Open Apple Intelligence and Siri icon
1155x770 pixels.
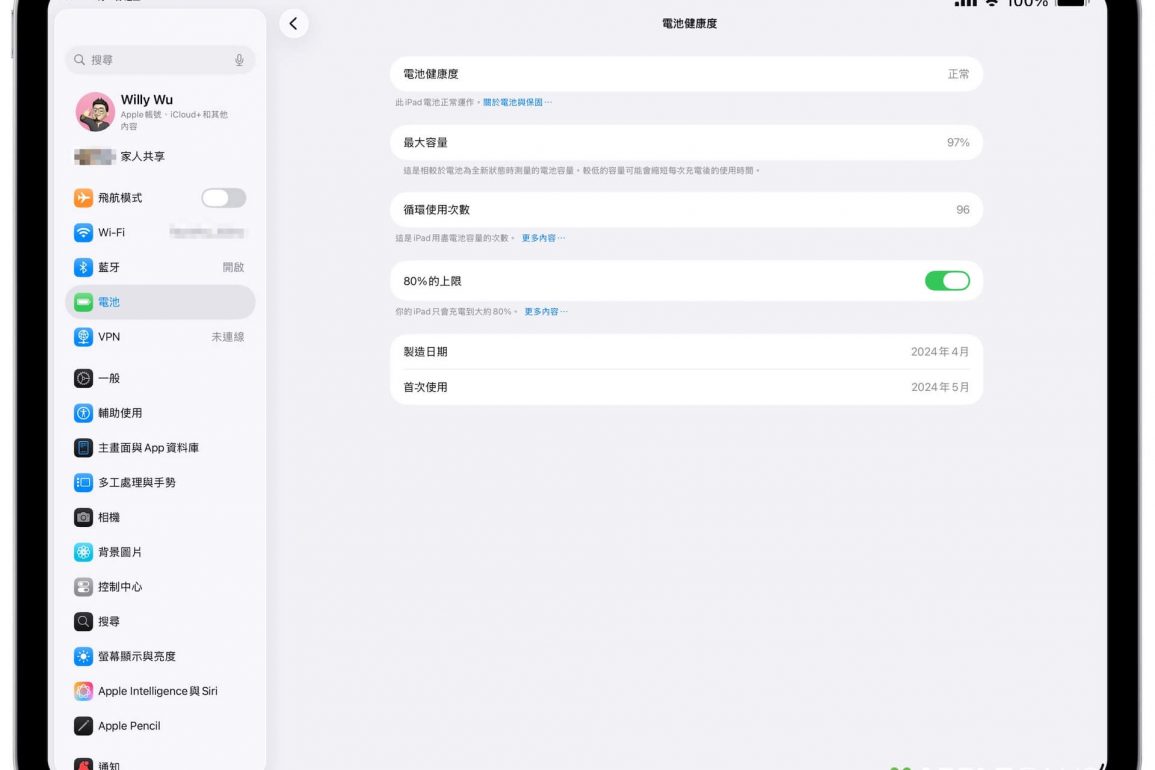[x=84, y=691]
